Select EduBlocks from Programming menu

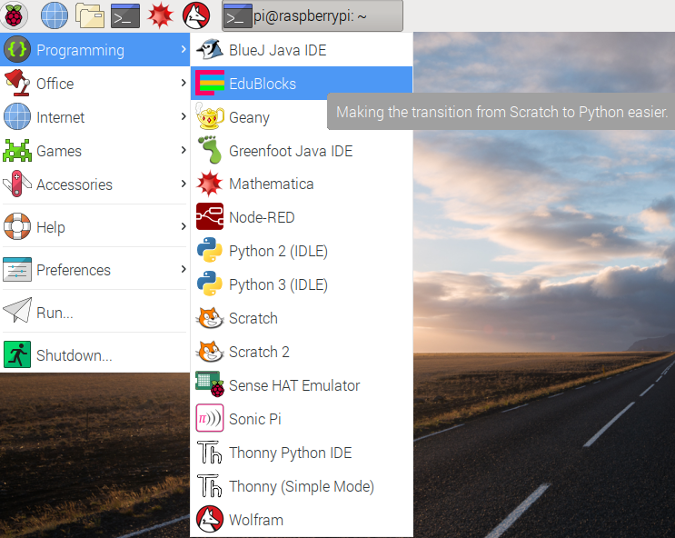[x=262, y=84]
